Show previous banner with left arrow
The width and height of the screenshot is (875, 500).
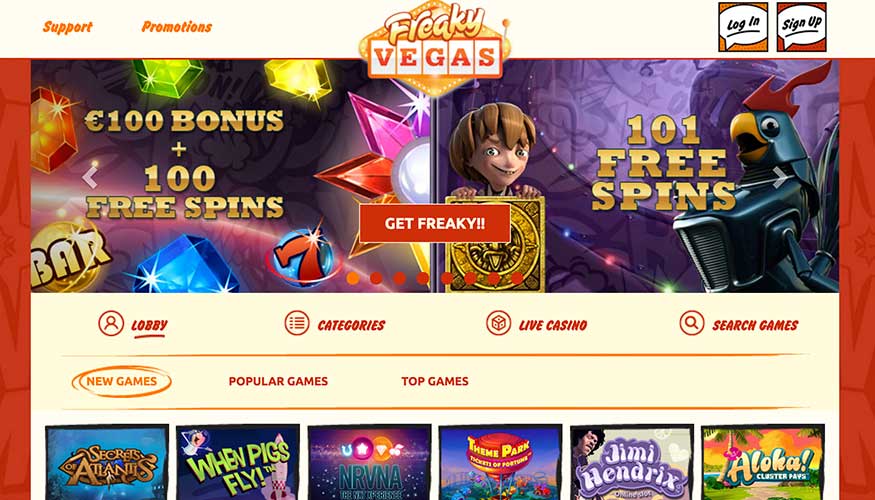tap(90, 177)
